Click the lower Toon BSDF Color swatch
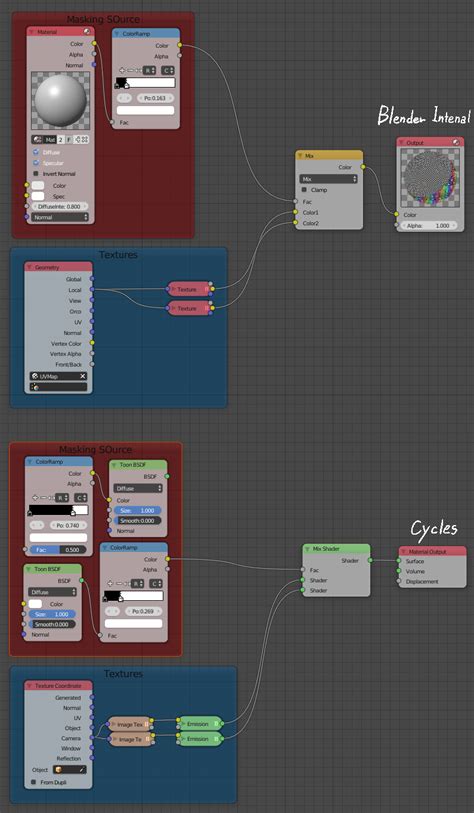Viewport: 474px width, 813px height. (x=35, y=604)
